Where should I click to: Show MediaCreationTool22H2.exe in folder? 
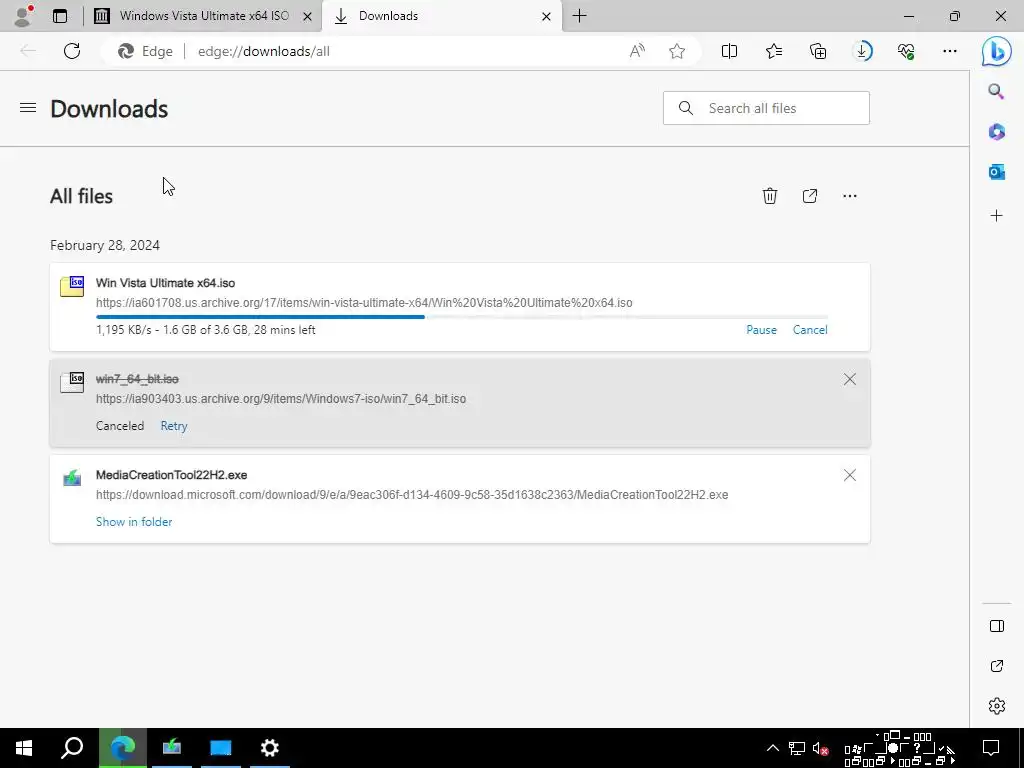(134, 522)
